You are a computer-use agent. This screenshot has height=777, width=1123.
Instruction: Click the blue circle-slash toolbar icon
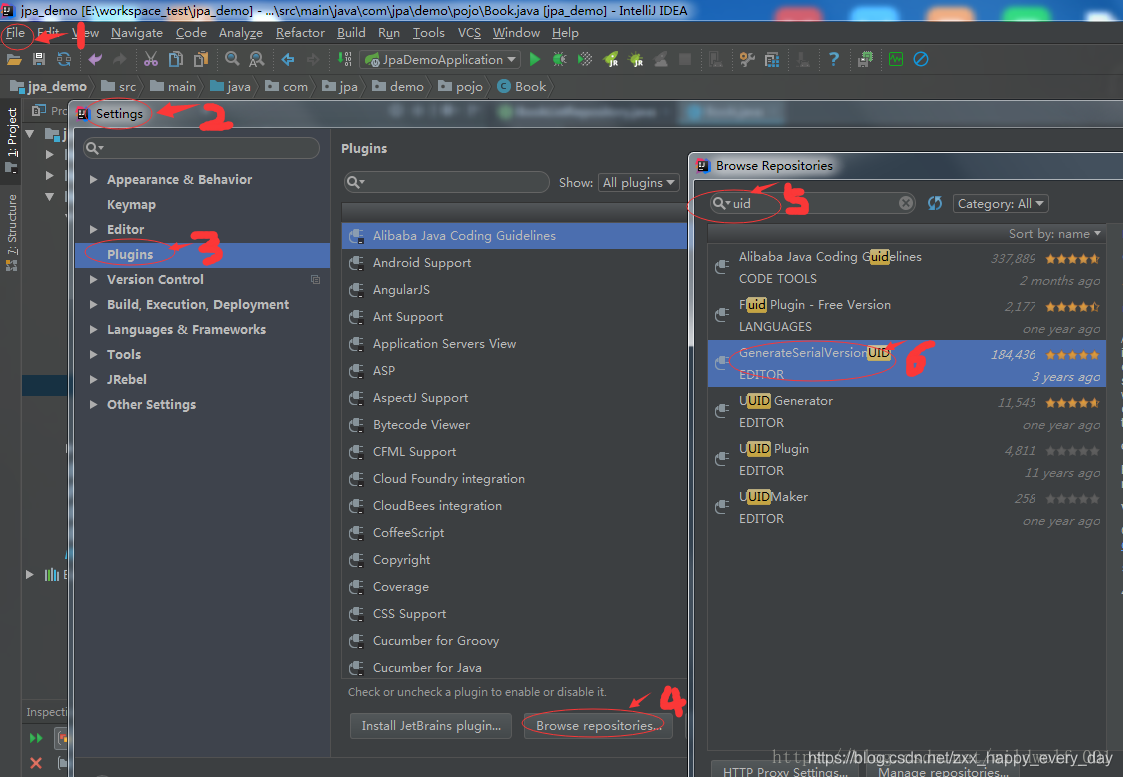pyautogui.click(x=921, y=59)
